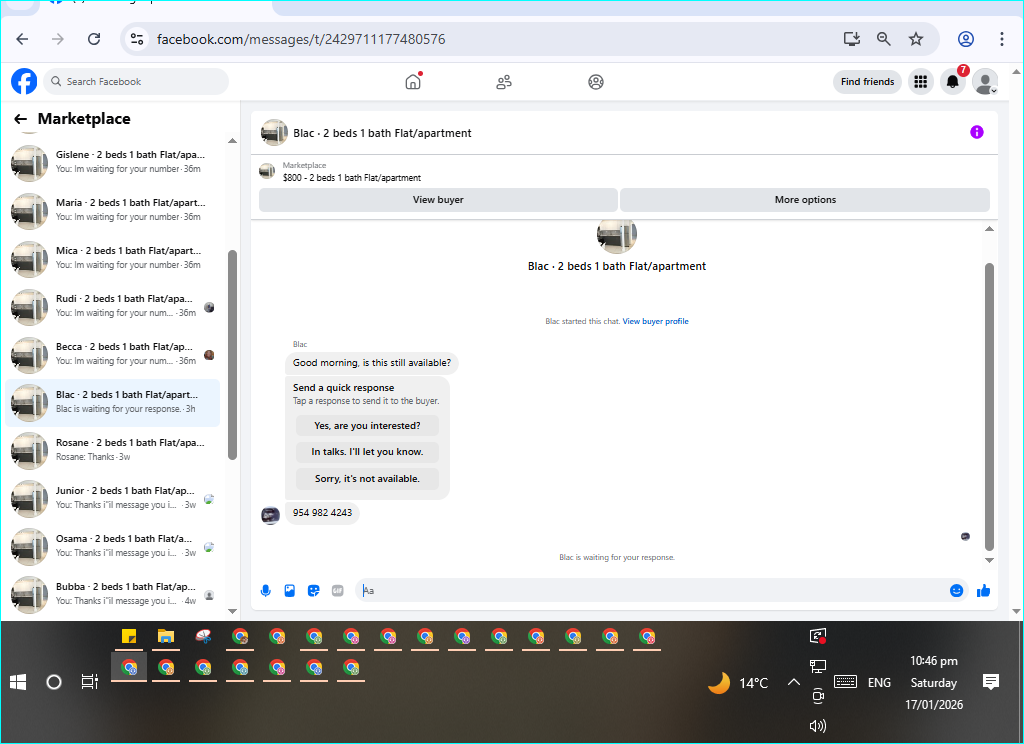This screenshot has height=744, width=1024.
Task: Send a thumbs-up like
Action: click(x=984, y=590)
